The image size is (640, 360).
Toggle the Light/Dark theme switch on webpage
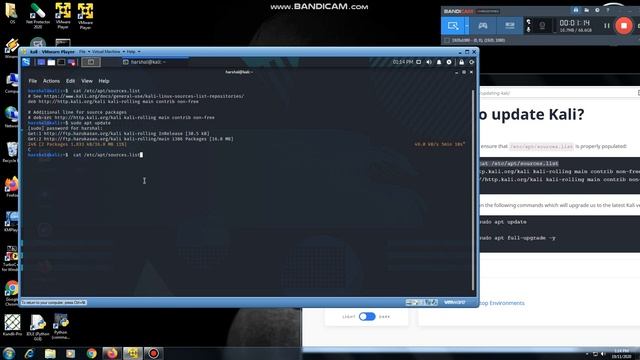coord(367,317)
